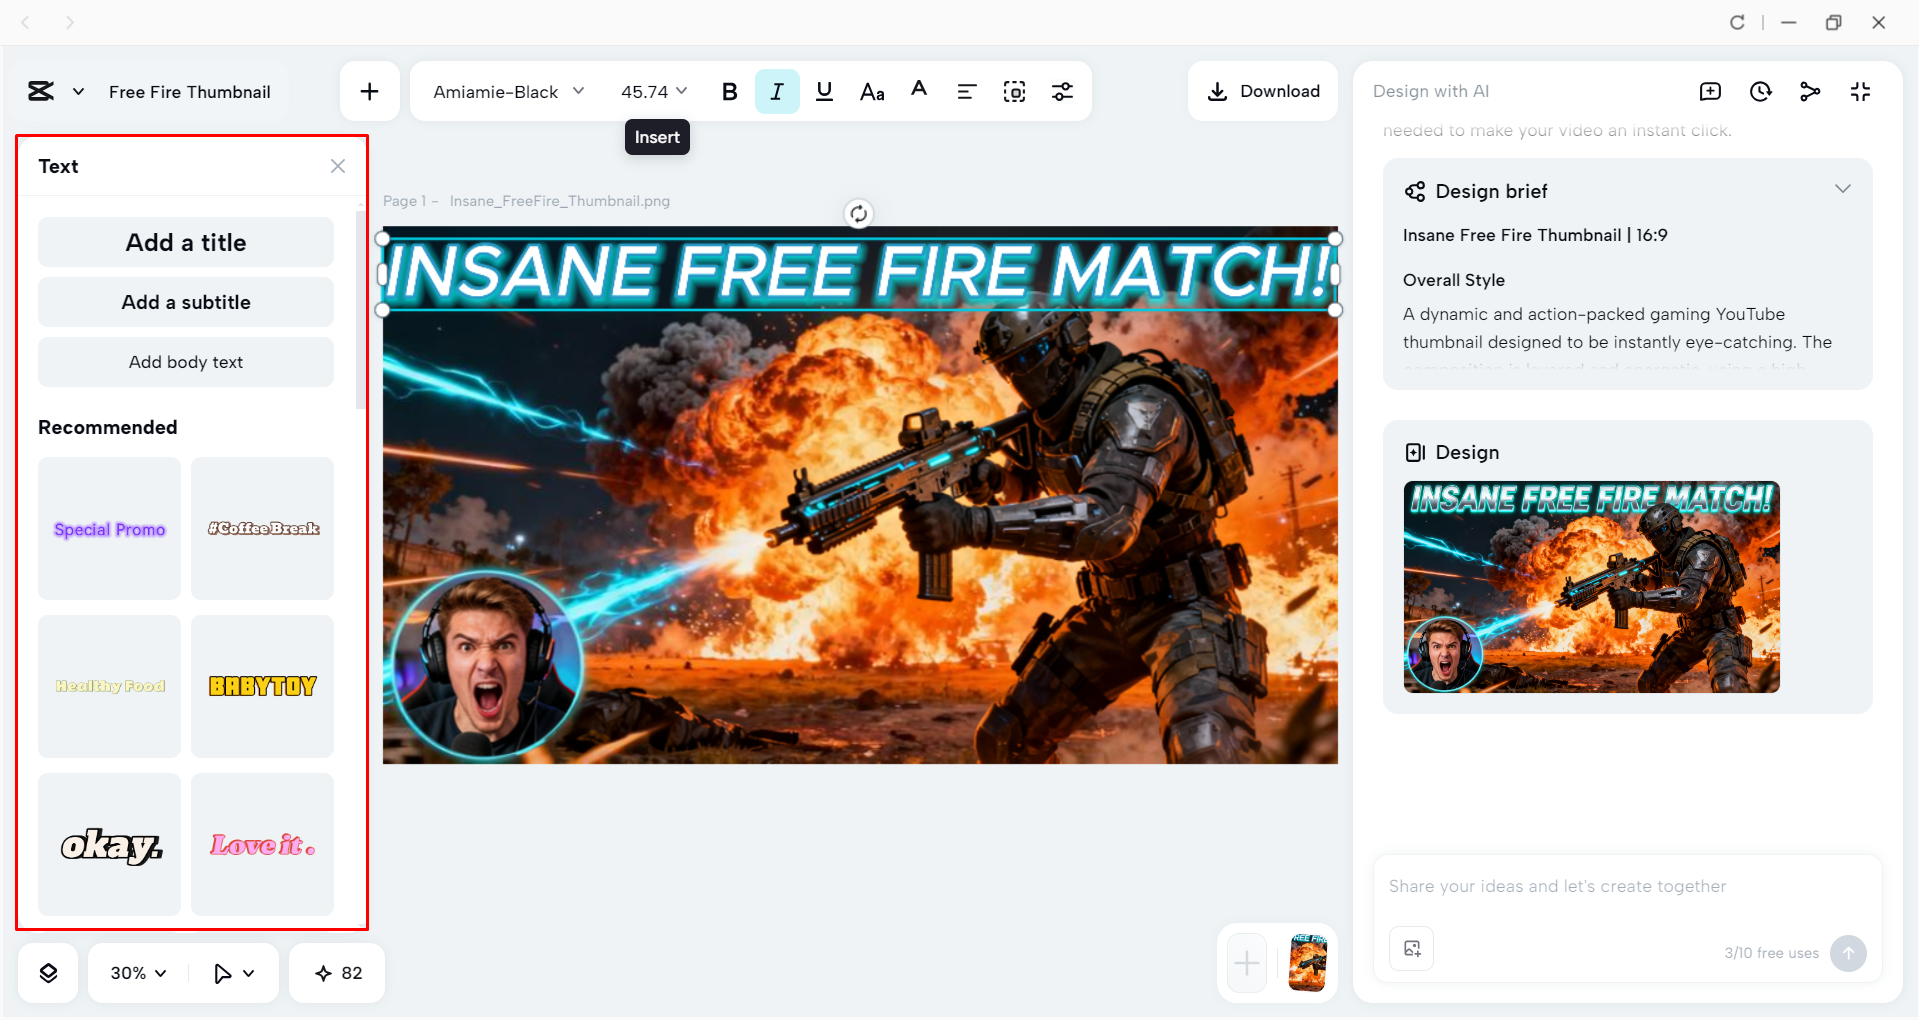Select the page 1 thumbnail
Screen dimensions: 1919x1020
coord(1307,963)
